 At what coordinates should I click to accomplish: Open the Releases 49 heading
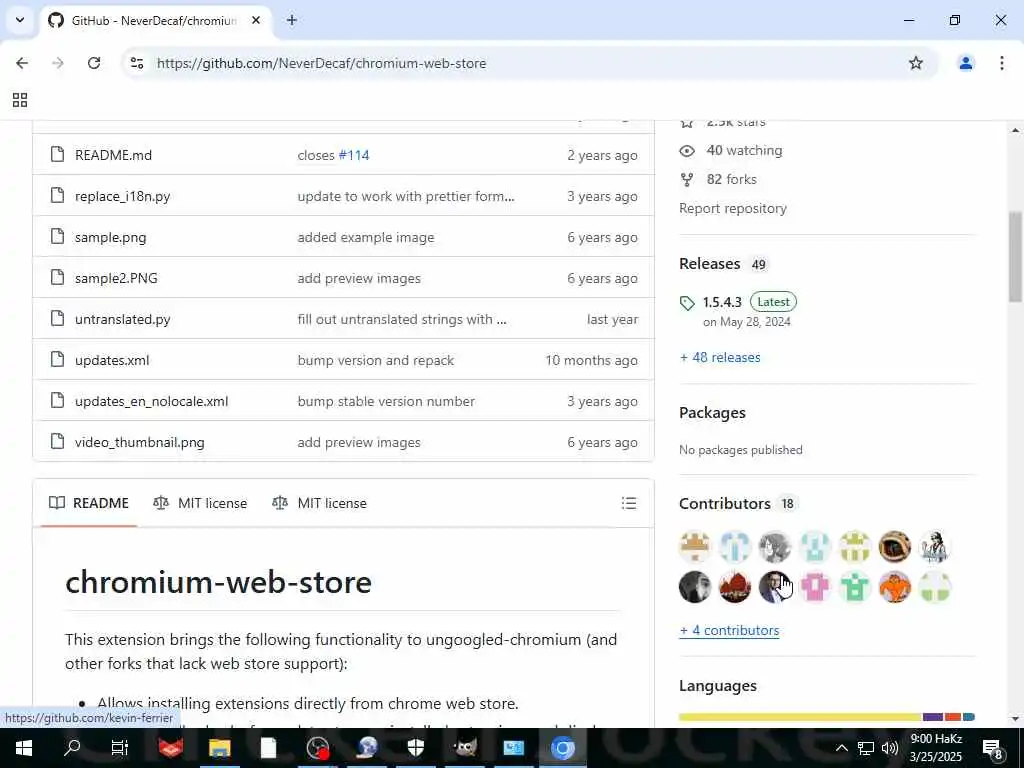click(722, 264)
